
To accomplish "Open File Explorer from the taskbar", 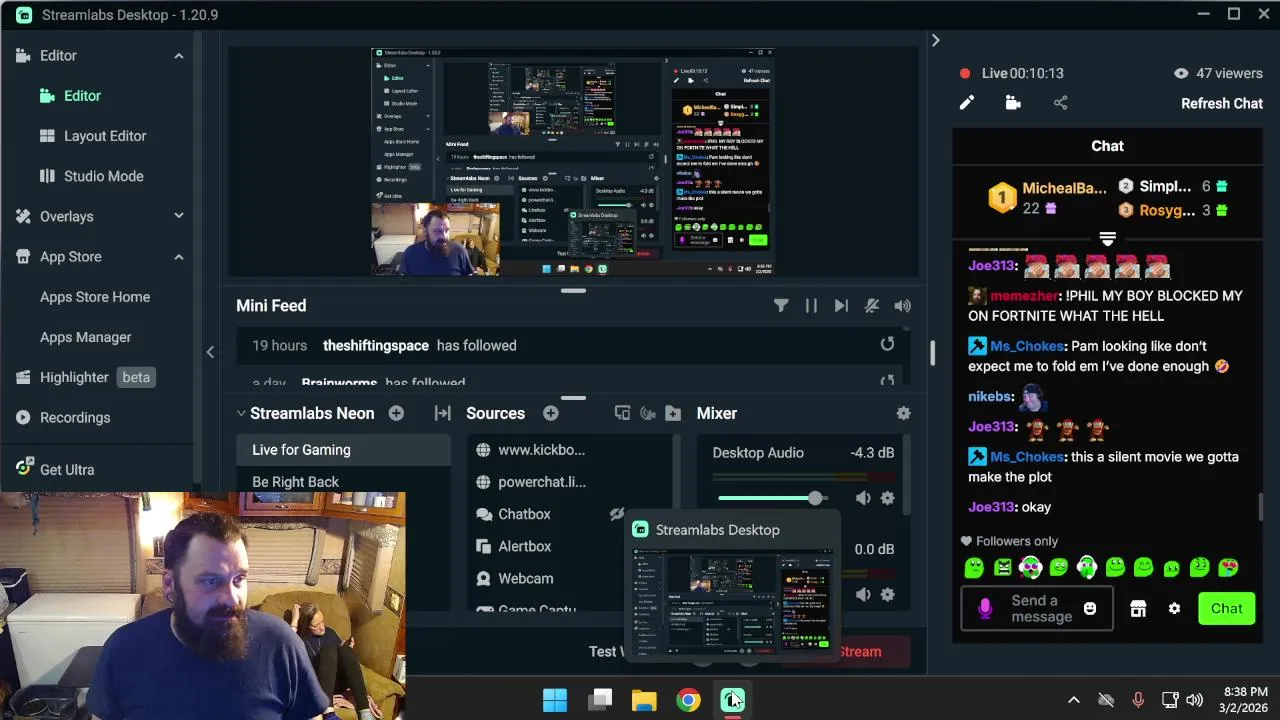I will click(644, 700).
